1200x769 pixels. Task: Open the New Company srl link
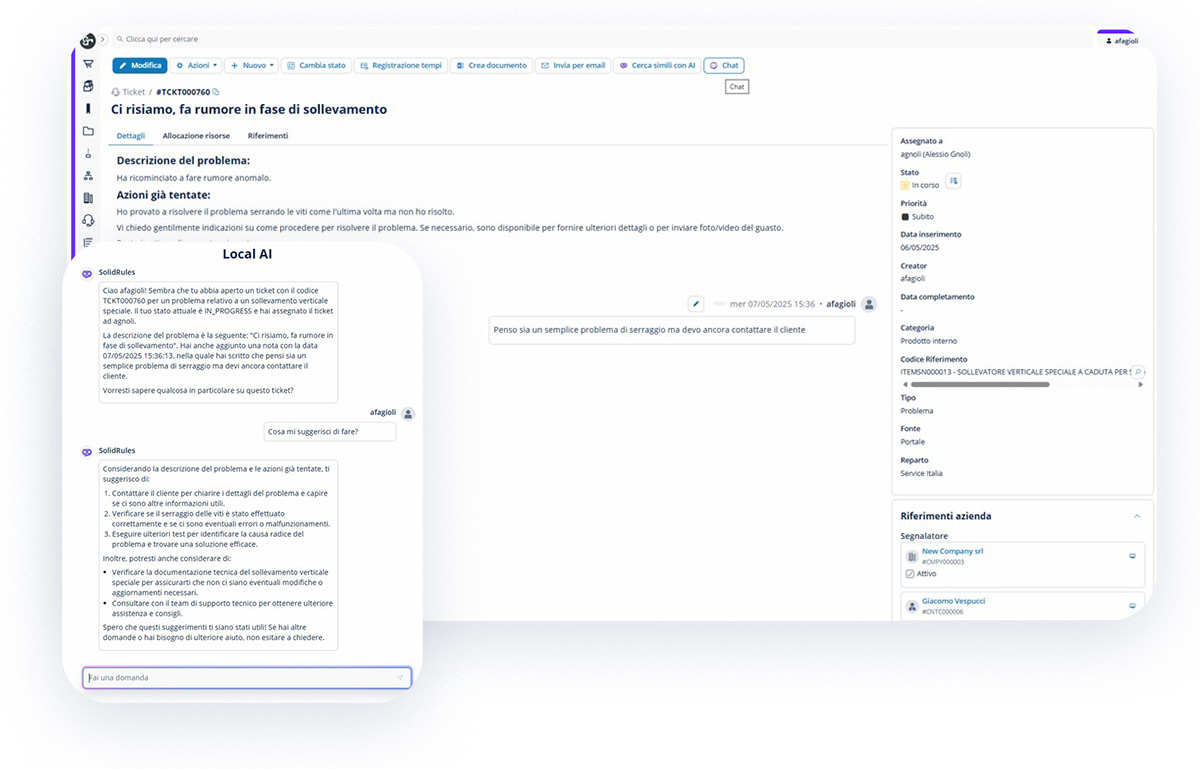[x=952, y=551]
